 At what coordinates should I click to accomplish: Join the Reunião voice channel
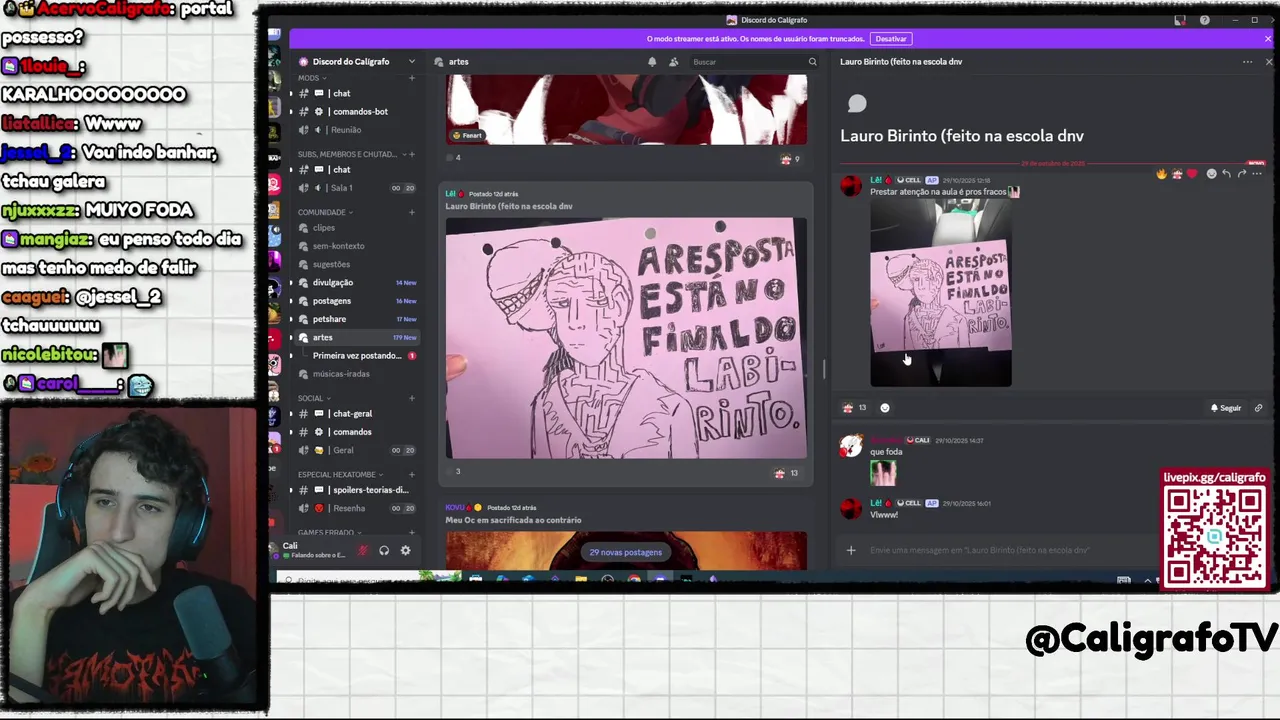tap(358, 130)
